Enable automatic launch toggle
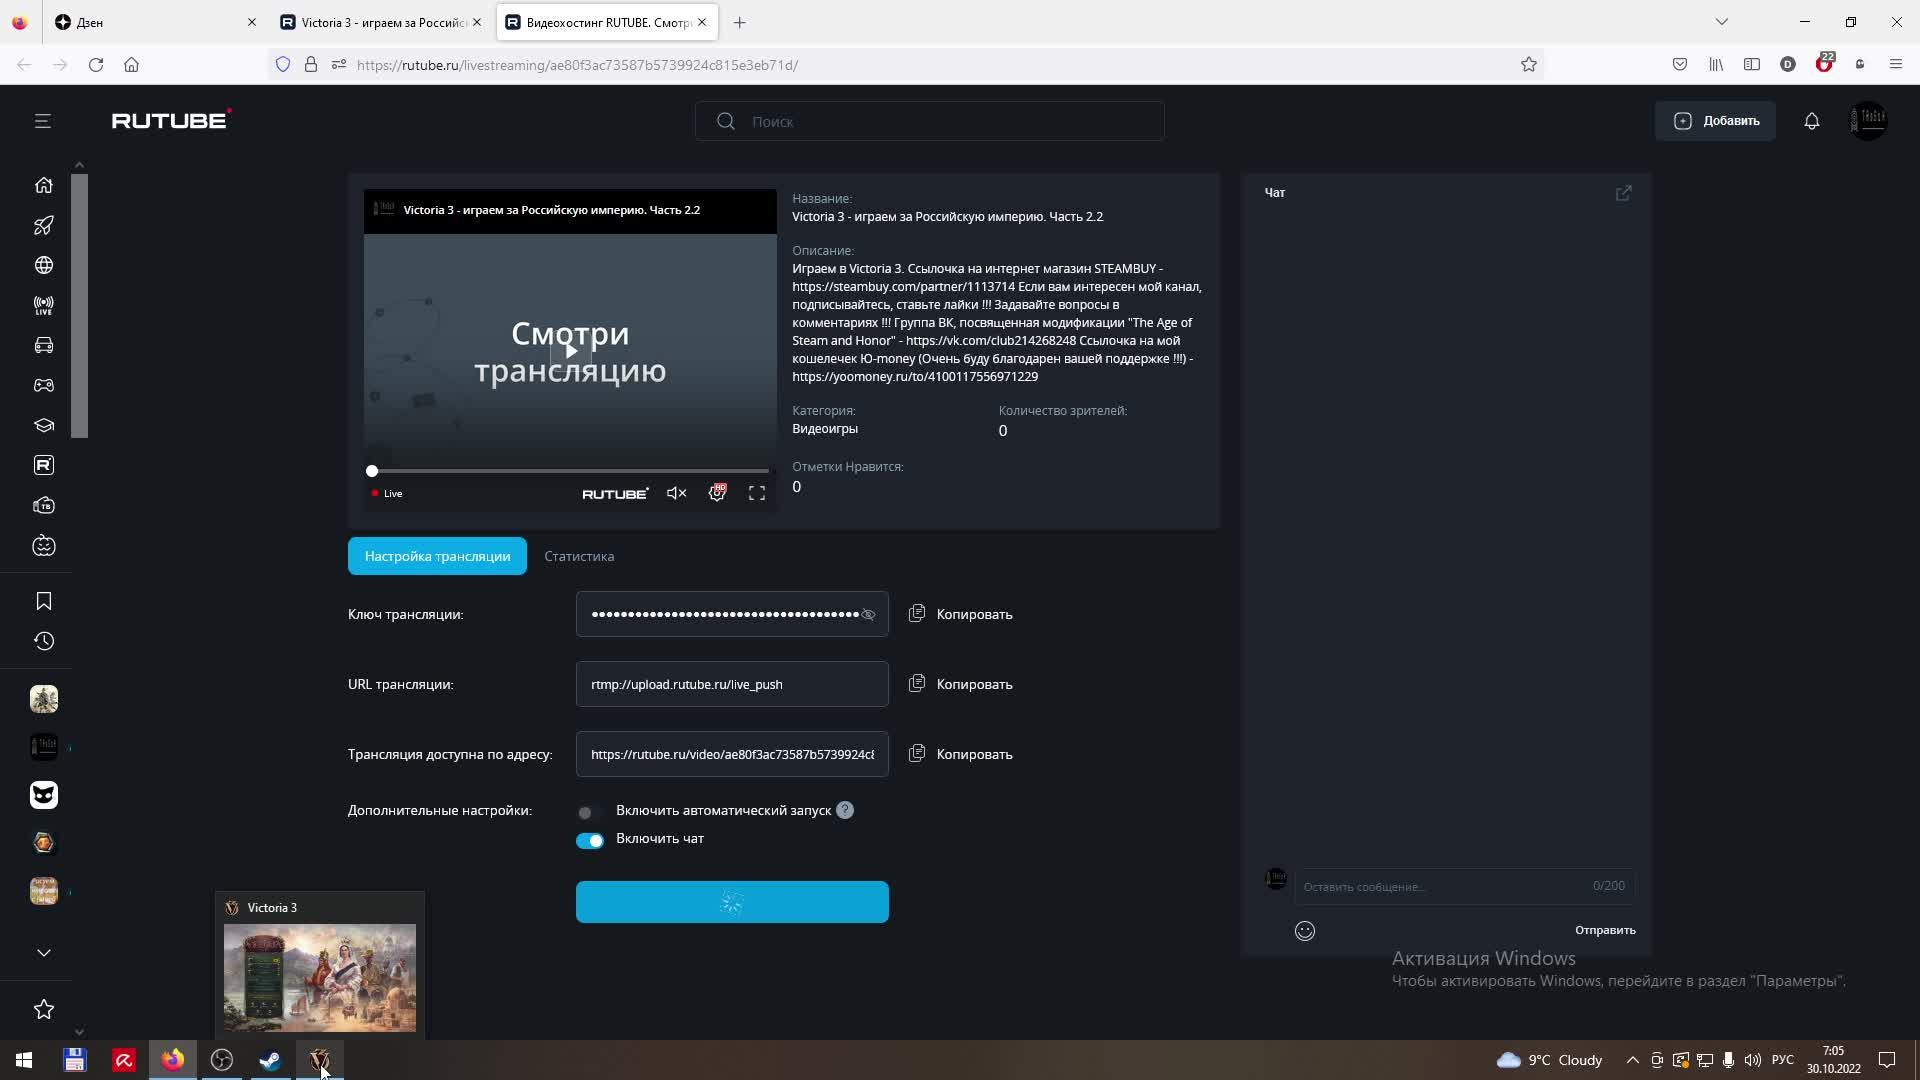 (589, 812)
